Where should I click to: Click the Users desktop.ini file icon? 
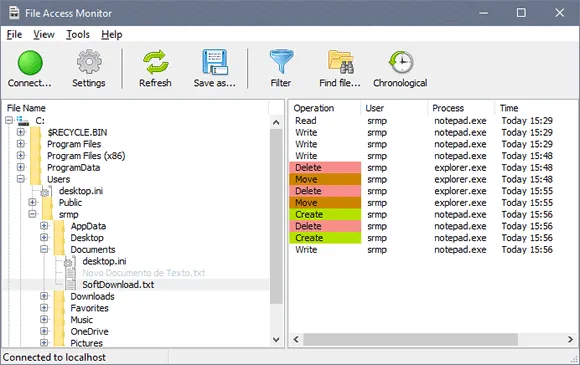point(46,191)
